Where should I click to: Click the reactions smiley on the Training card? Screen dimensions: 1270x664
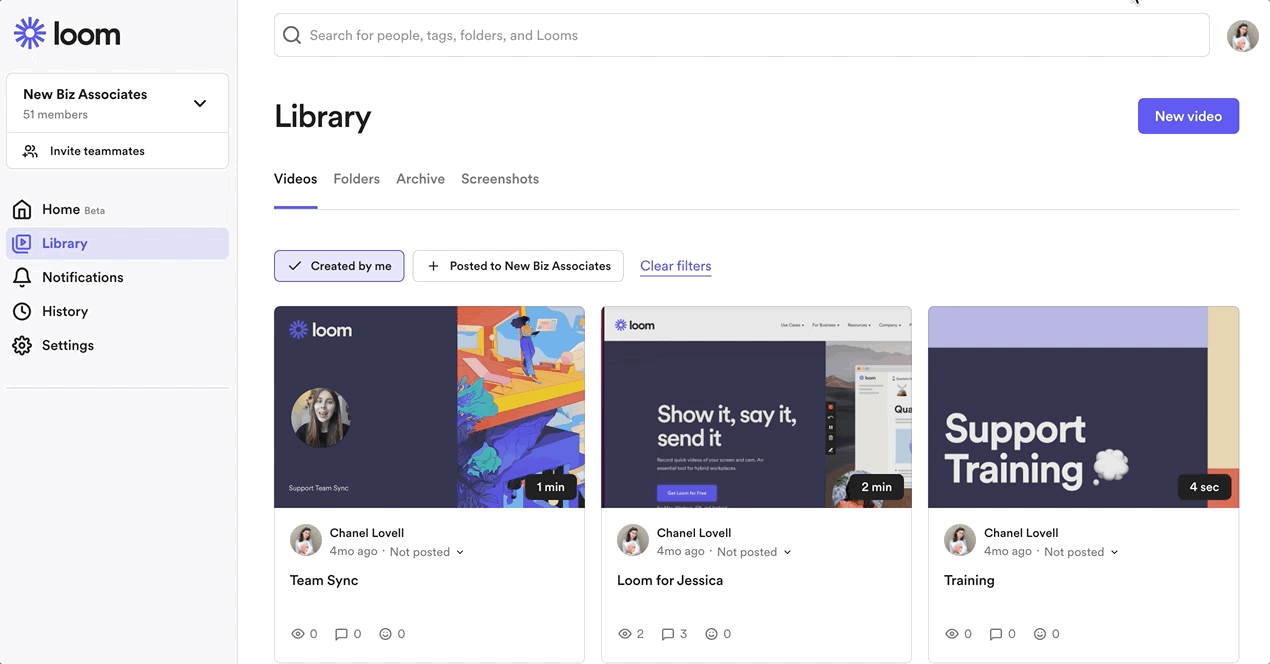pyautogui.click(x=1040, y=634)
